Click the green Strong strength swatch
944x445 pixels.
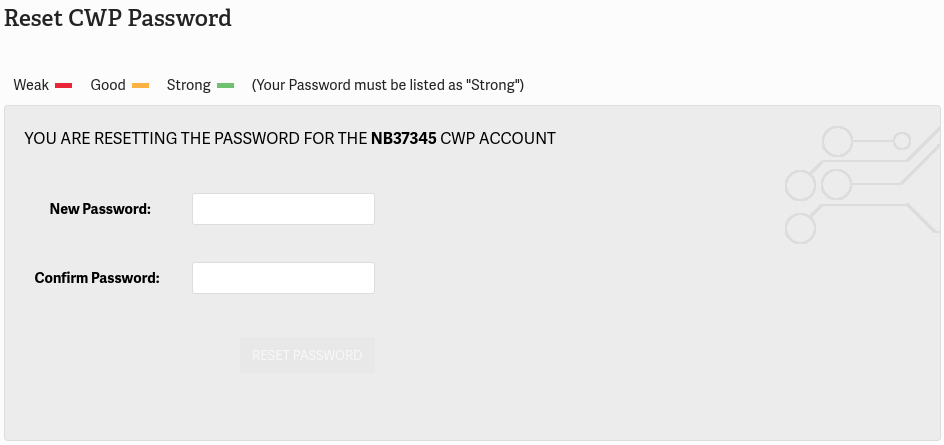225,86
